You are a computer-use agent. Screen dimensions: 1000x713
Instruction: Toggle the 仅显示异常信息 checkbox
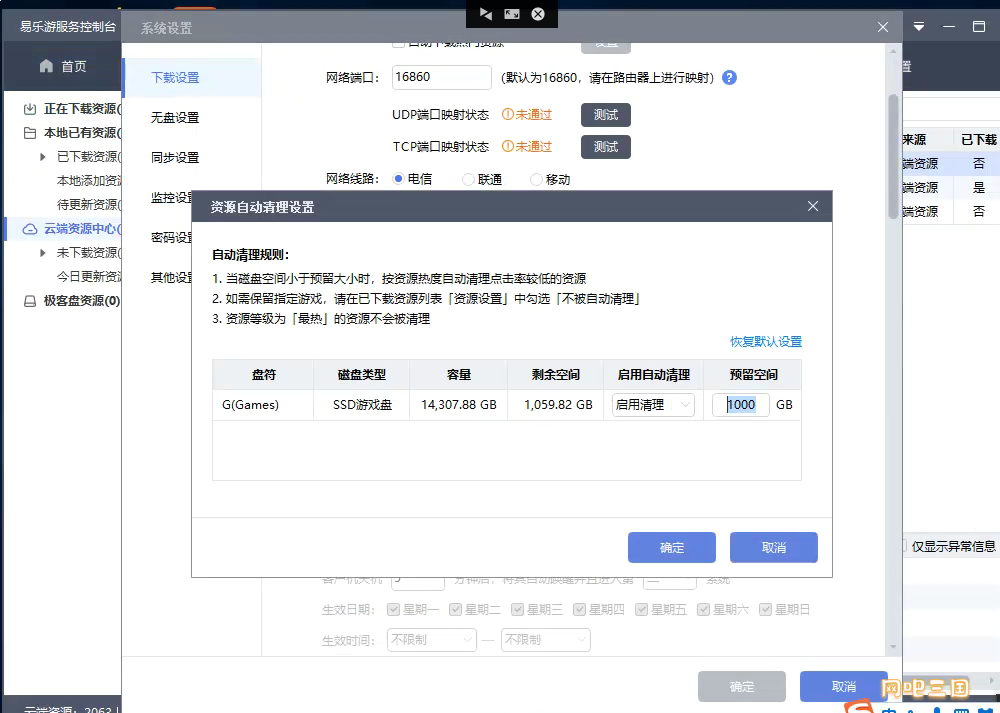pos(902,546)
